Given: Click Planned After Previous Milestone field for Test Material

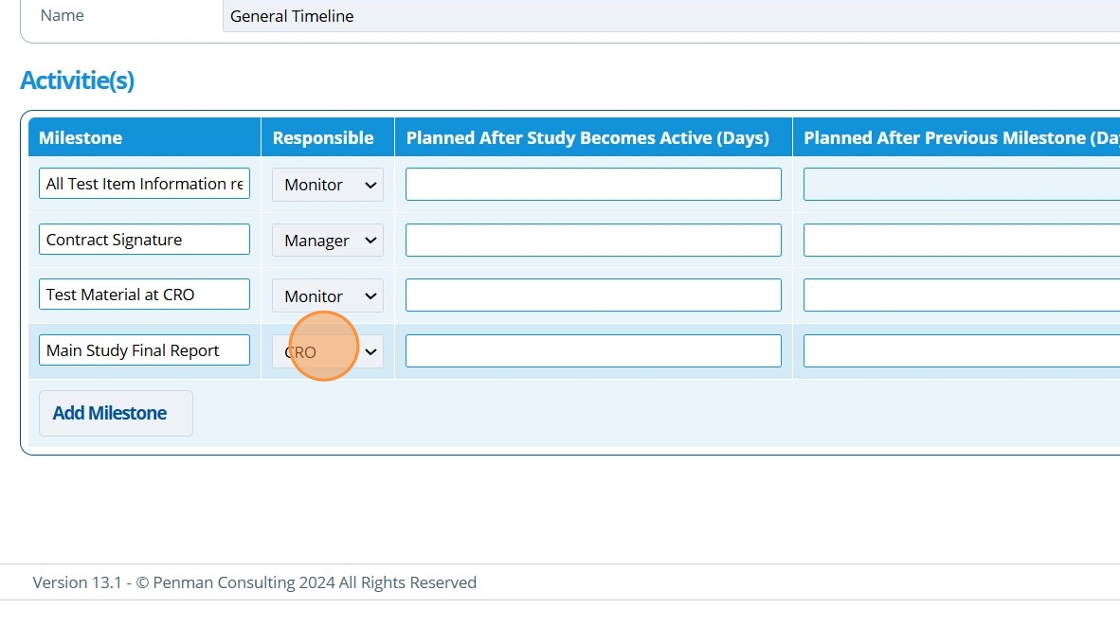Looking at the screenshot, I should click(960, 295).
